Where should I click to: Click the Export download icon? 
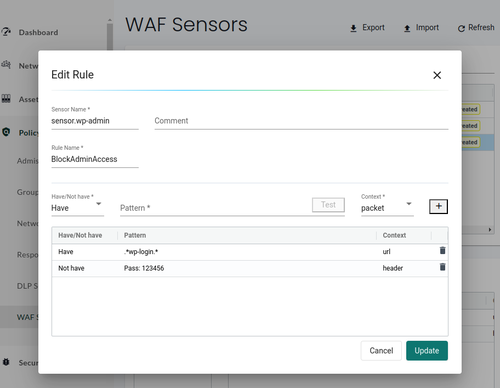click(x=353, y=29)
